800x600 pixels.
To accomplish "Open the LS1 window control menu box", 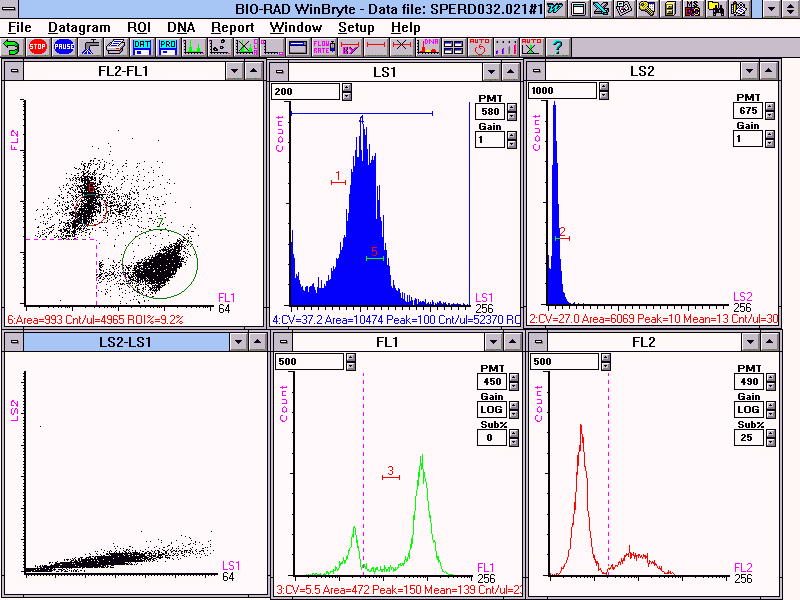I will point(279,72).
